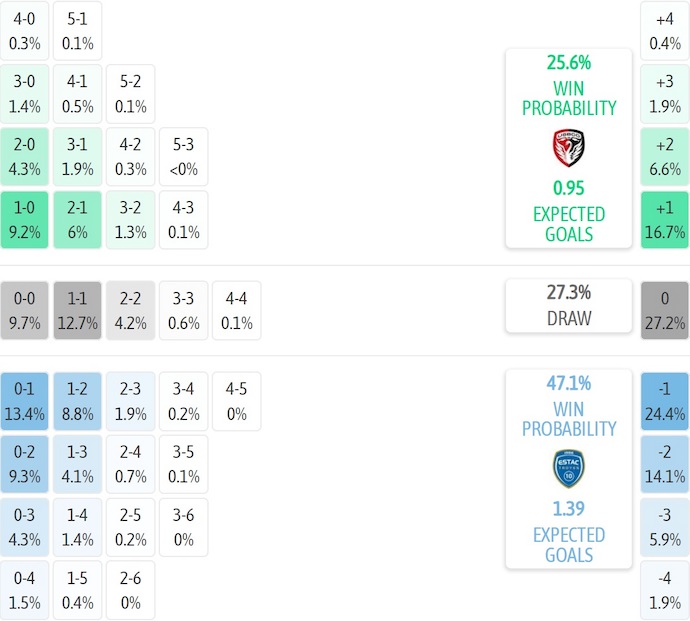Click the 0-1 scoreline box
Viewport: 690px width, 621px height.
(x=25, y=401)
